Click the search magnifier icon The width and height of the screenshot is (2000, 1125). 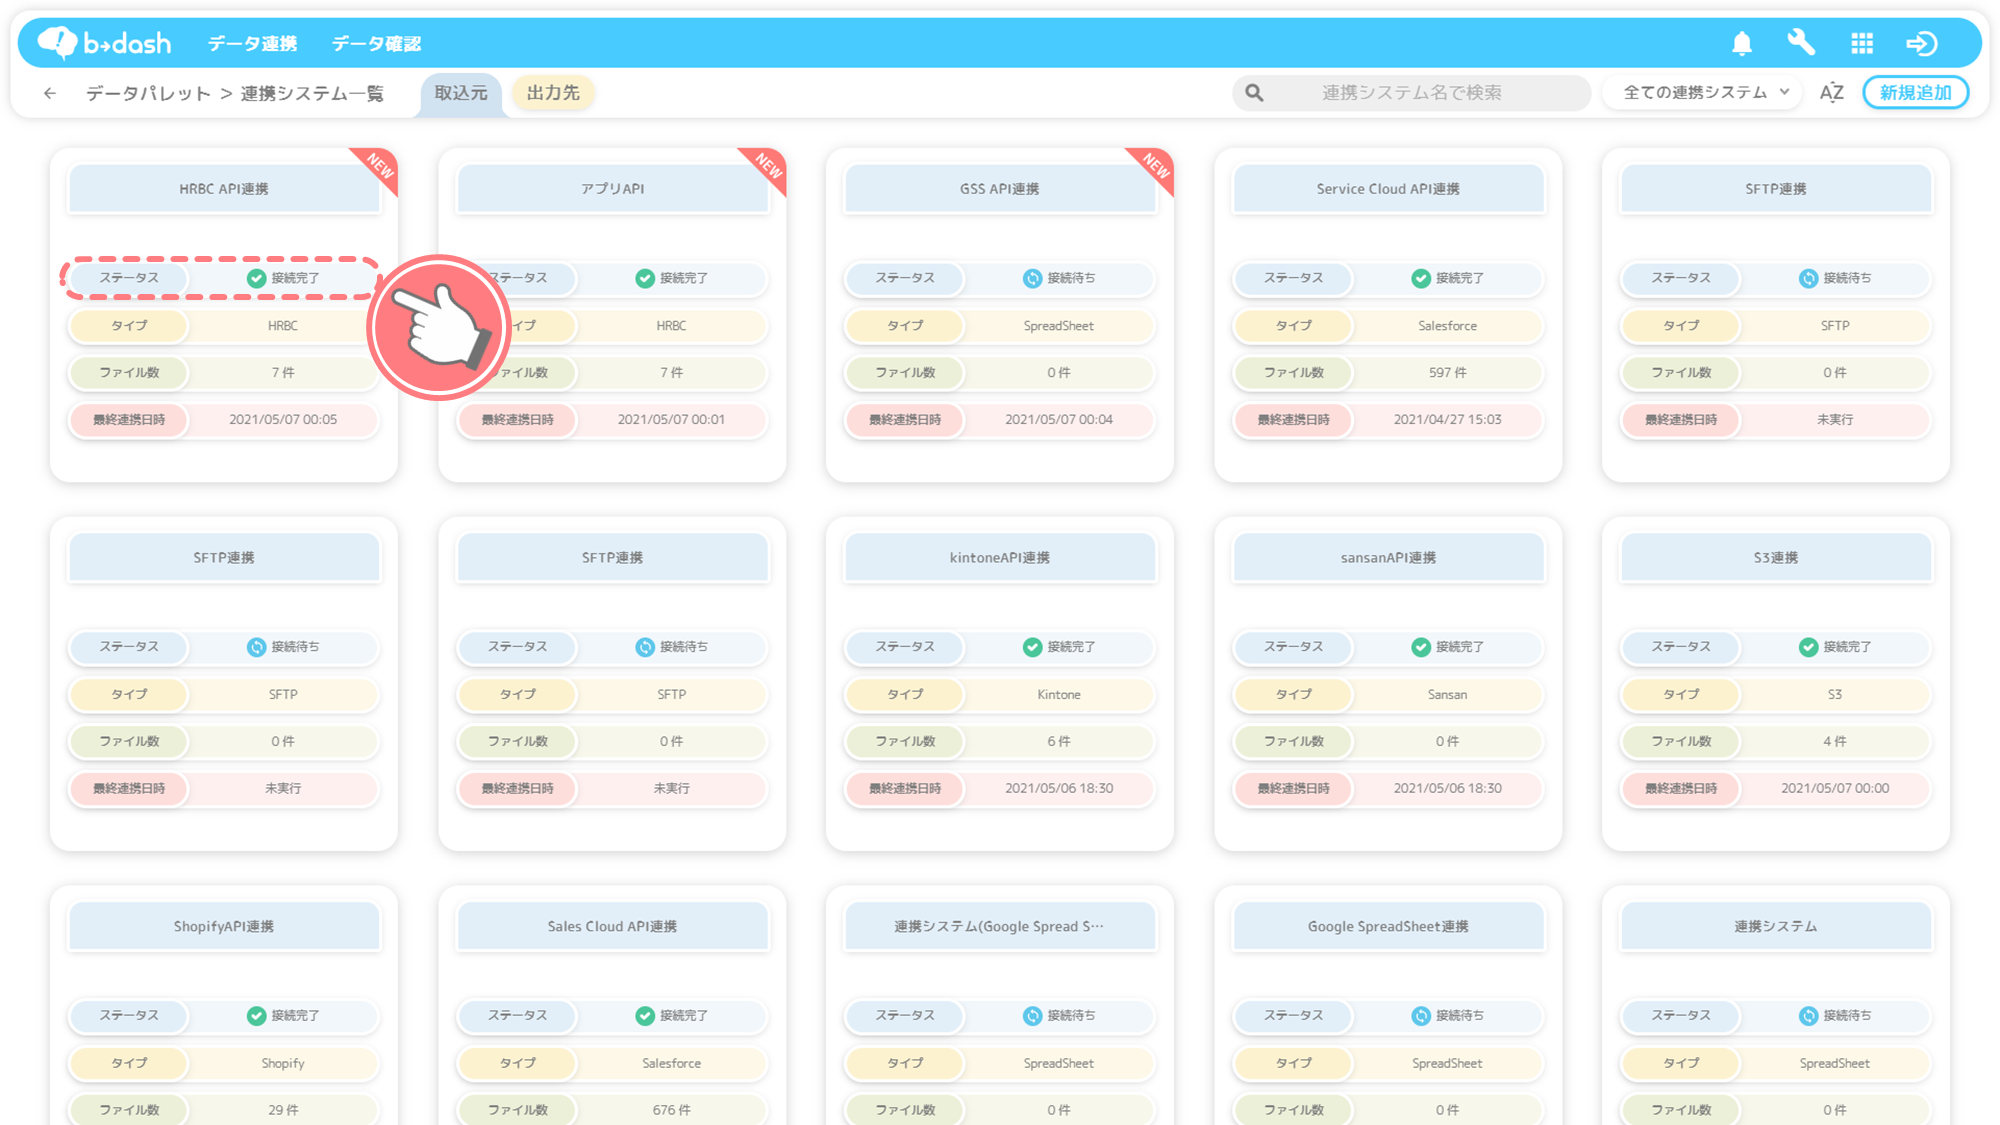point(1254,93)
